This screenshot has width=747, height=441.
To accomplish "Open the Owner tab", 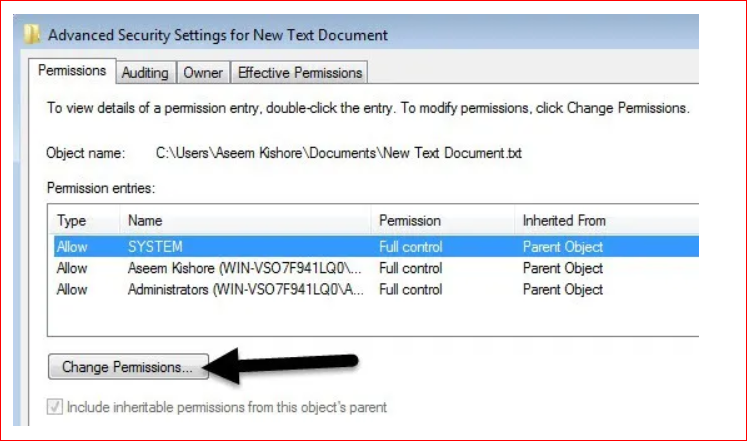I will [x=203, y=72].
